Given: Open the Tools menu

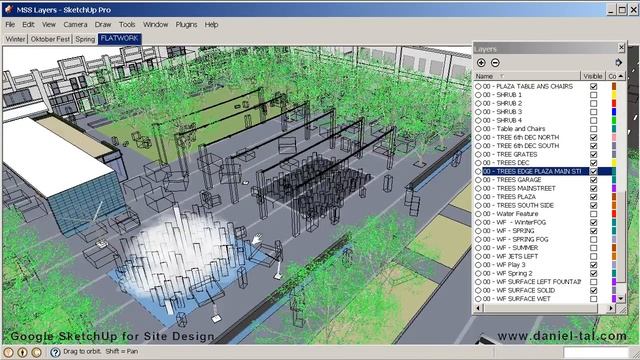Looking at the screenshot, I should (x=127, y=24).
